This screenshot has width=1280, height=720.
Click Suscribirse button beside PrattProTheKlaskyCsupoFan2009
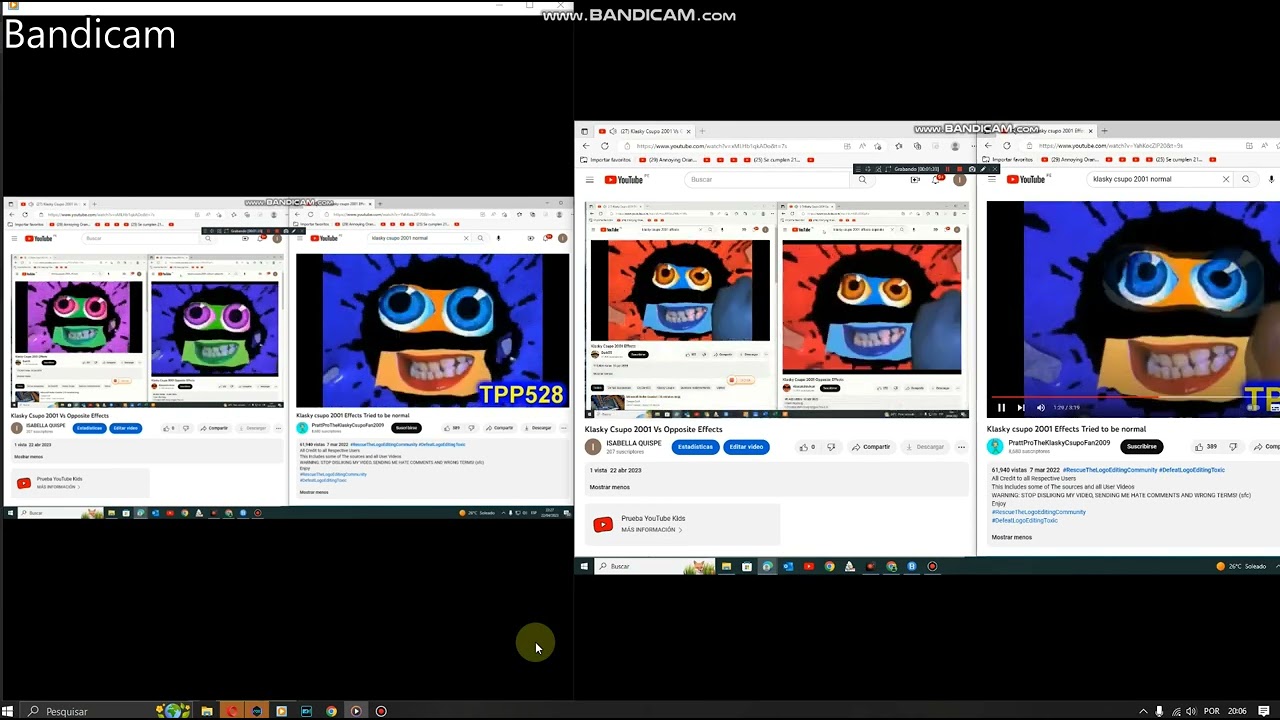[1141, 447]
